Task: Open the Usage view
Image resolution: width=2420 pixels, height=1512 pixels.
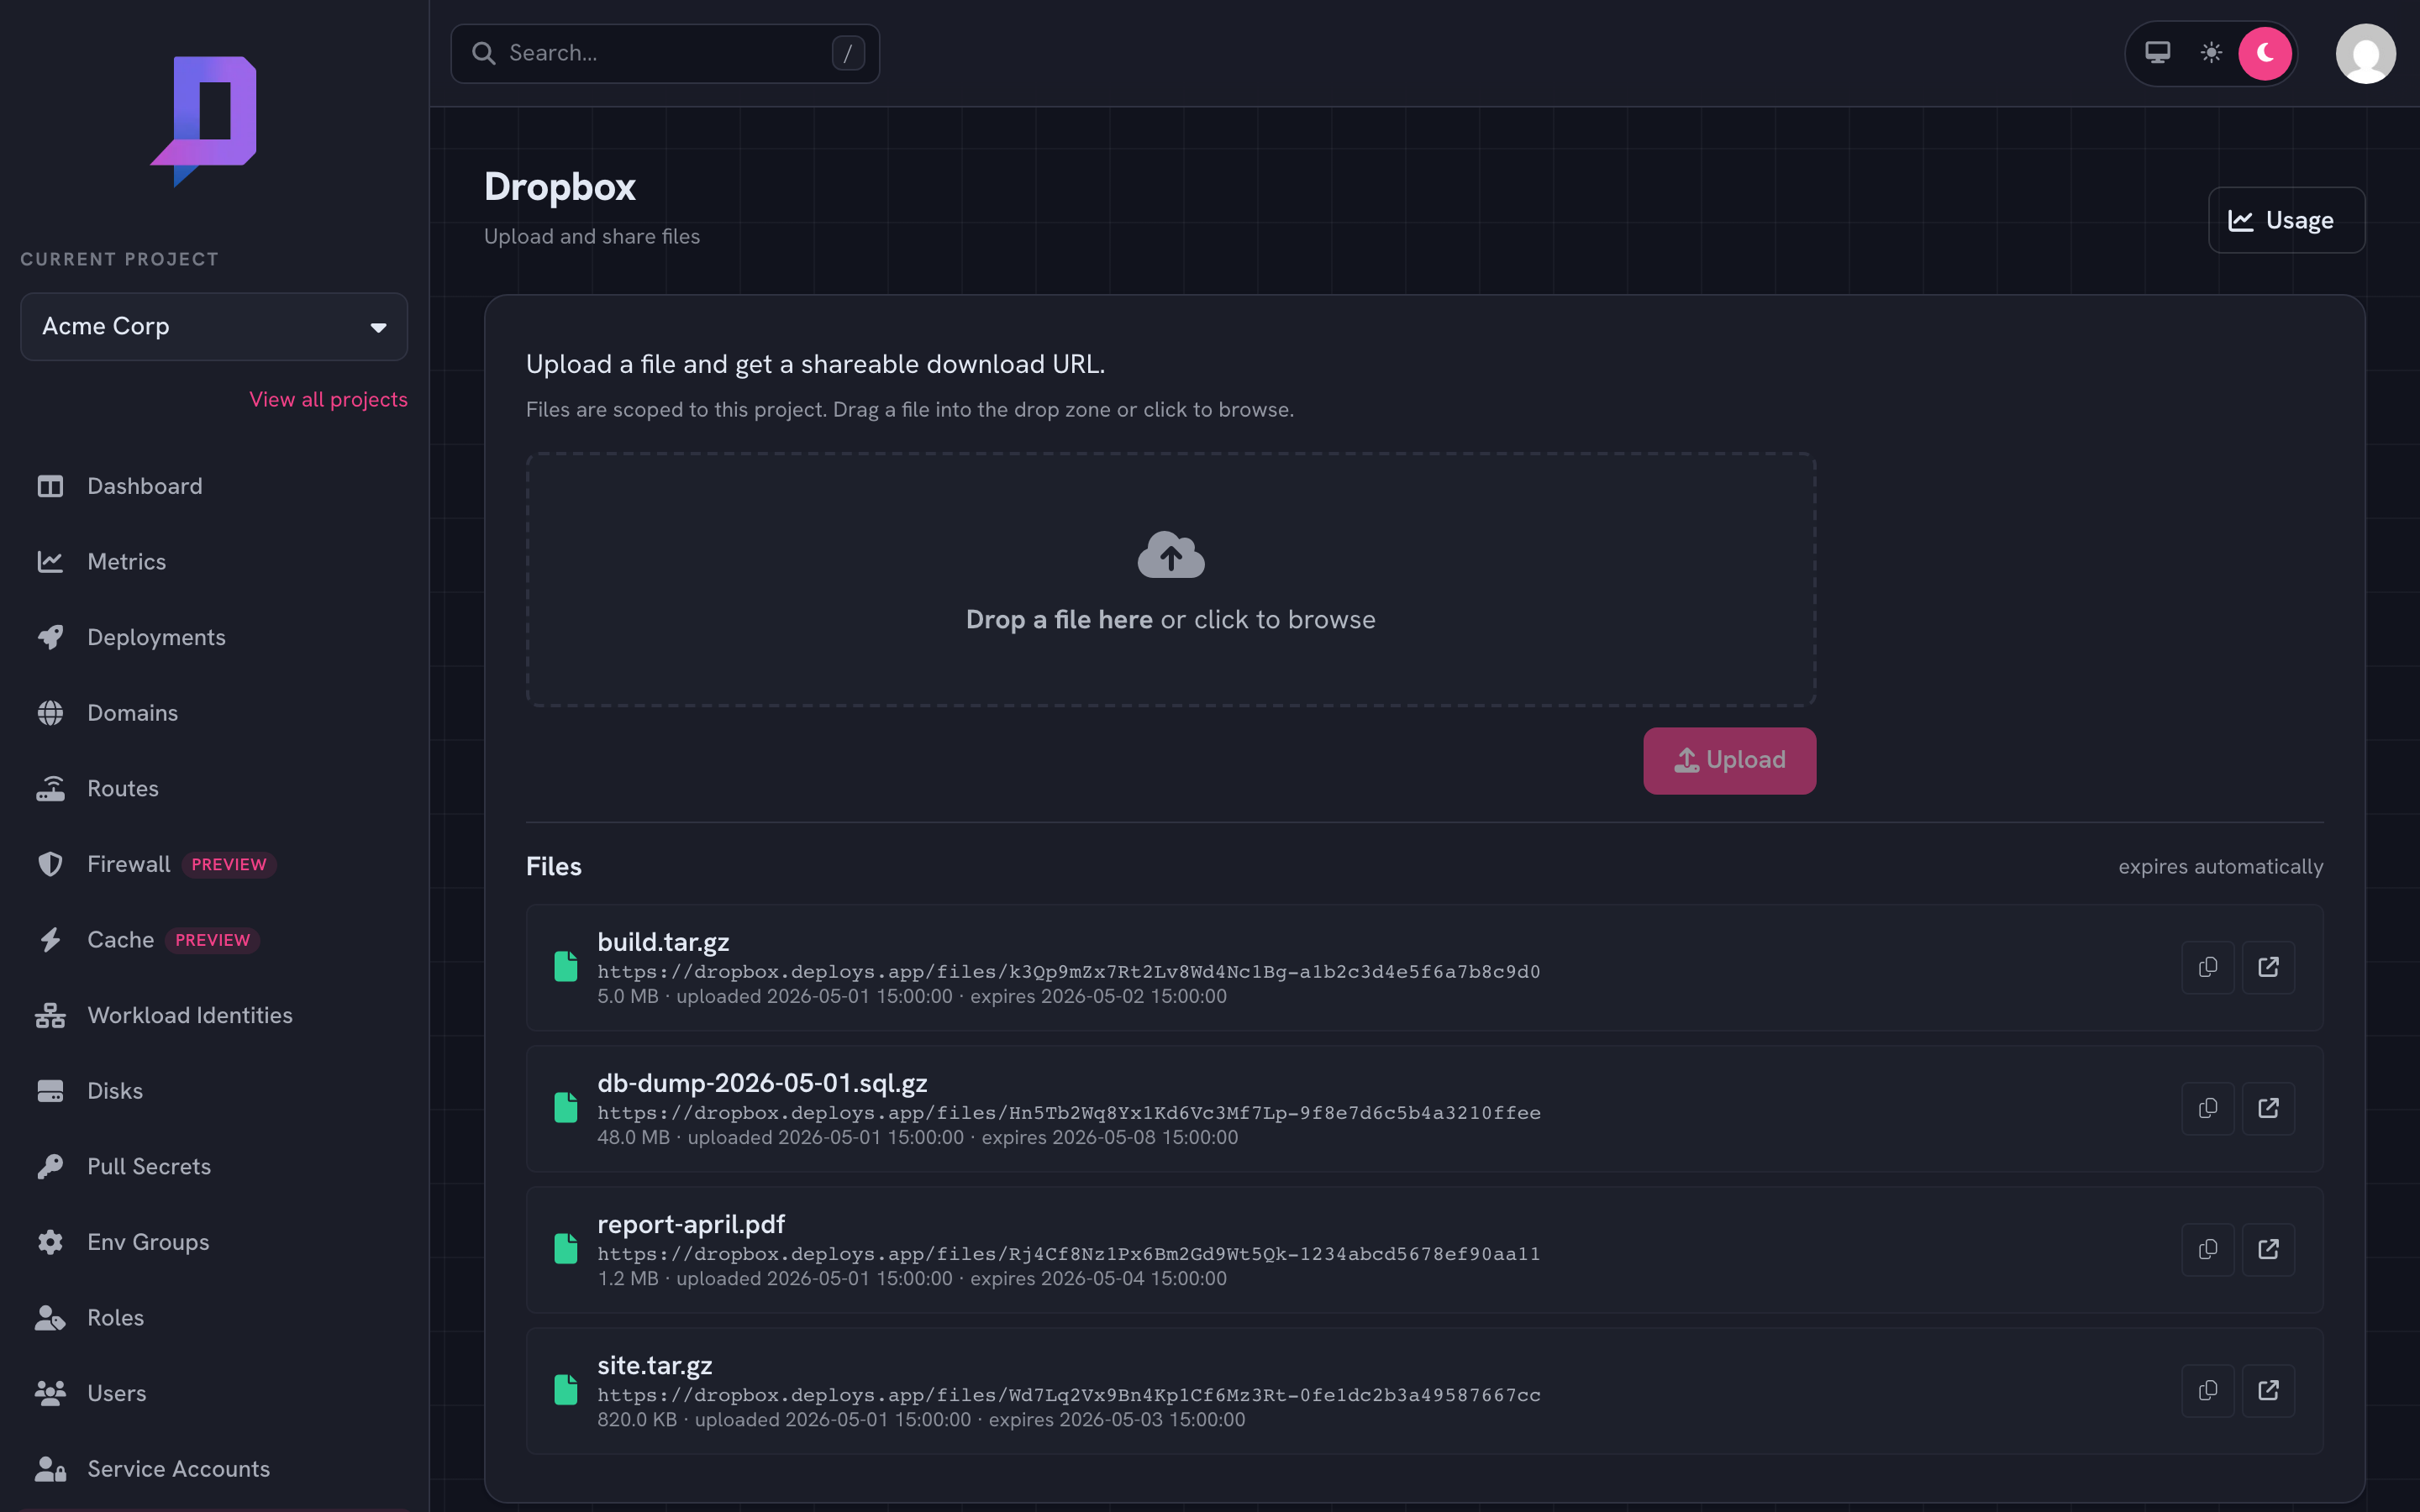Action: [2286, 220]
